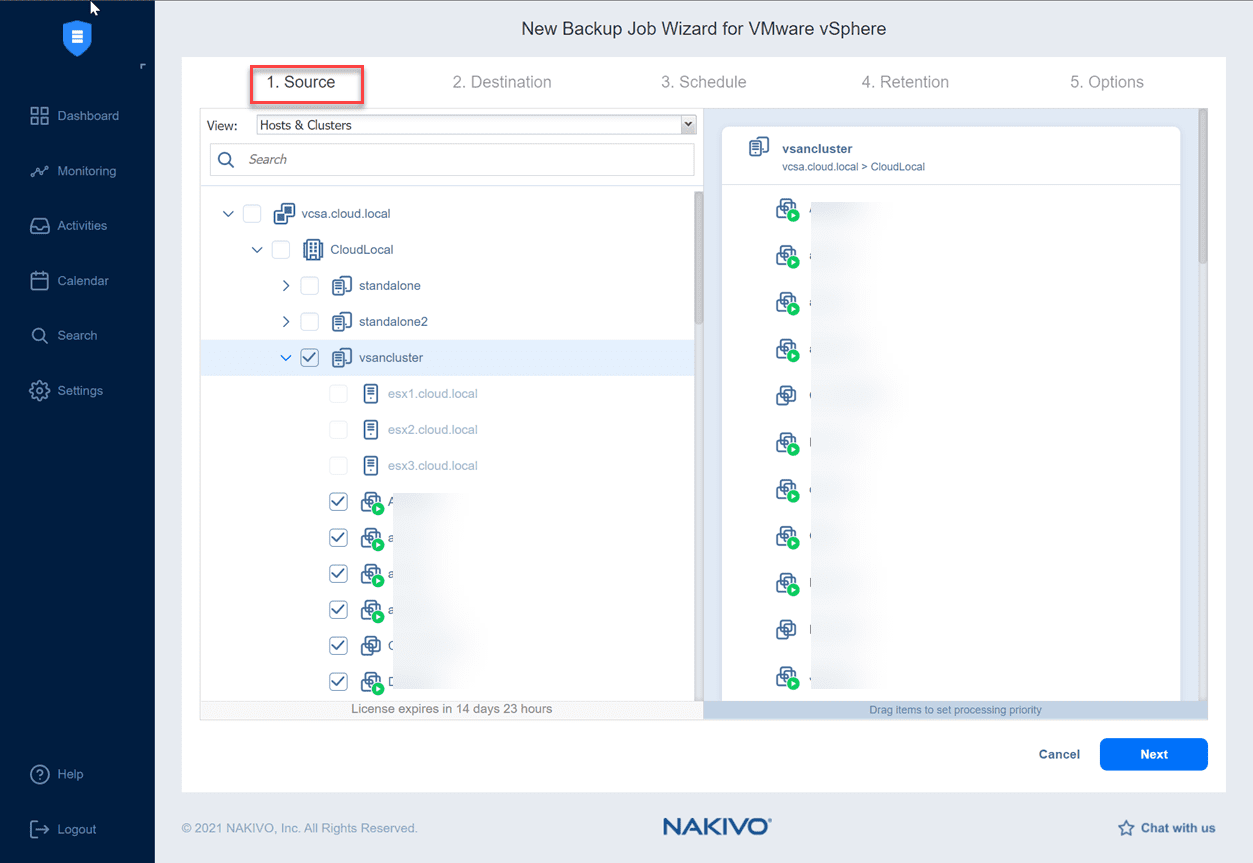Click the Next button
1253x863 pixels.
point(1153,754)
